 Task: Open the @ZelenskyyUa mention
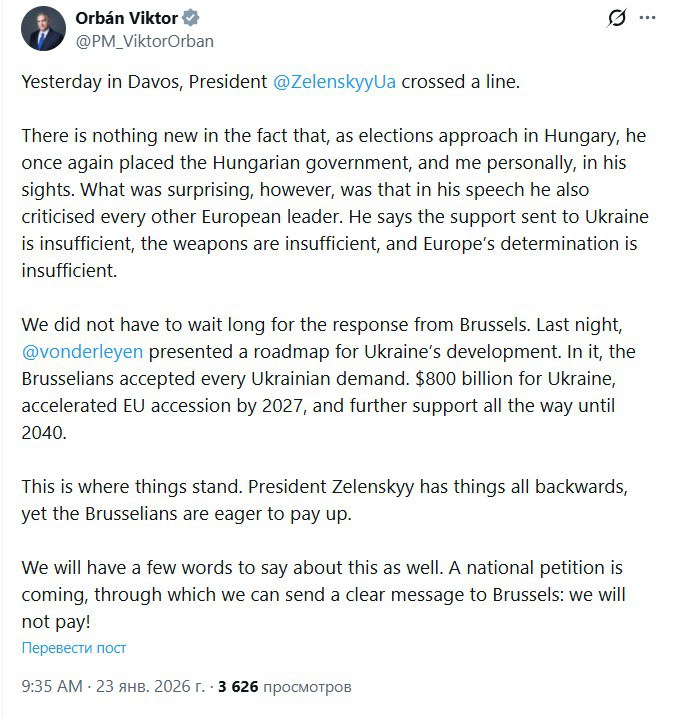coord(334,82)
